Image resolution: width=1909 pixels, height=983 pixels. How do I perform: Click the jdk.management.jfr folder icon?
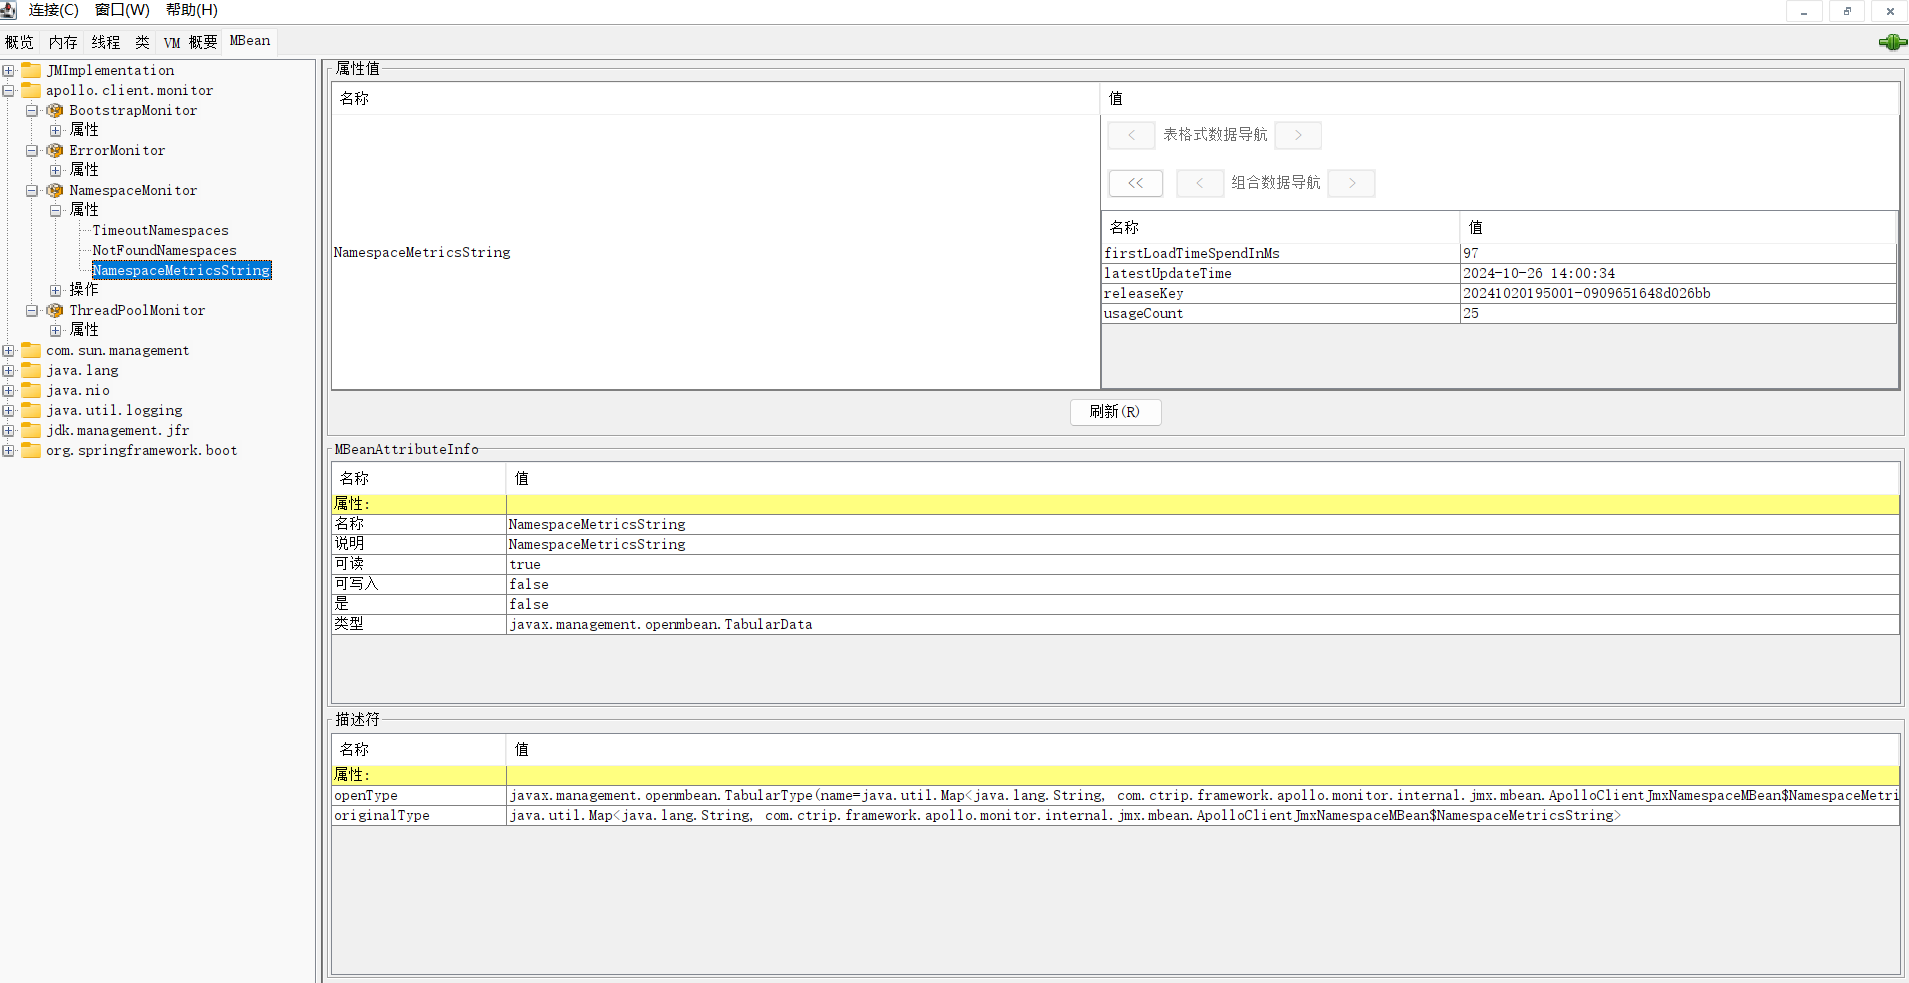tap(31, 430)
